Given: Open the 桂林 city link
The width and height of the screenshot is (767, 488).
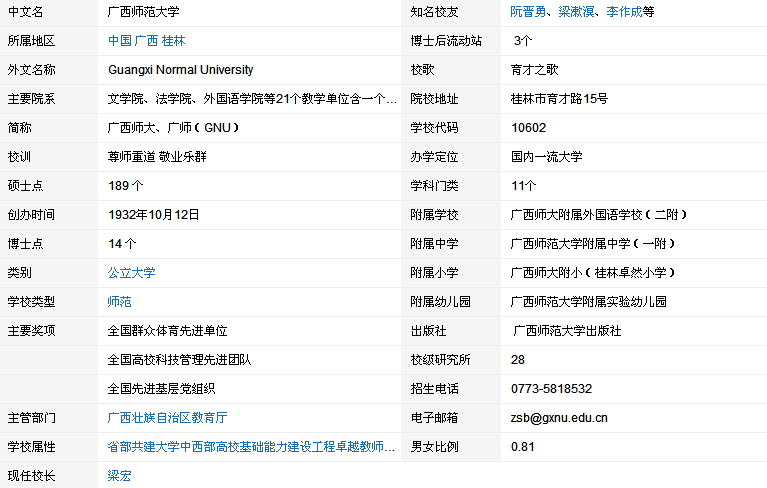Looking at the screenshot, I should tap(173, 41).
